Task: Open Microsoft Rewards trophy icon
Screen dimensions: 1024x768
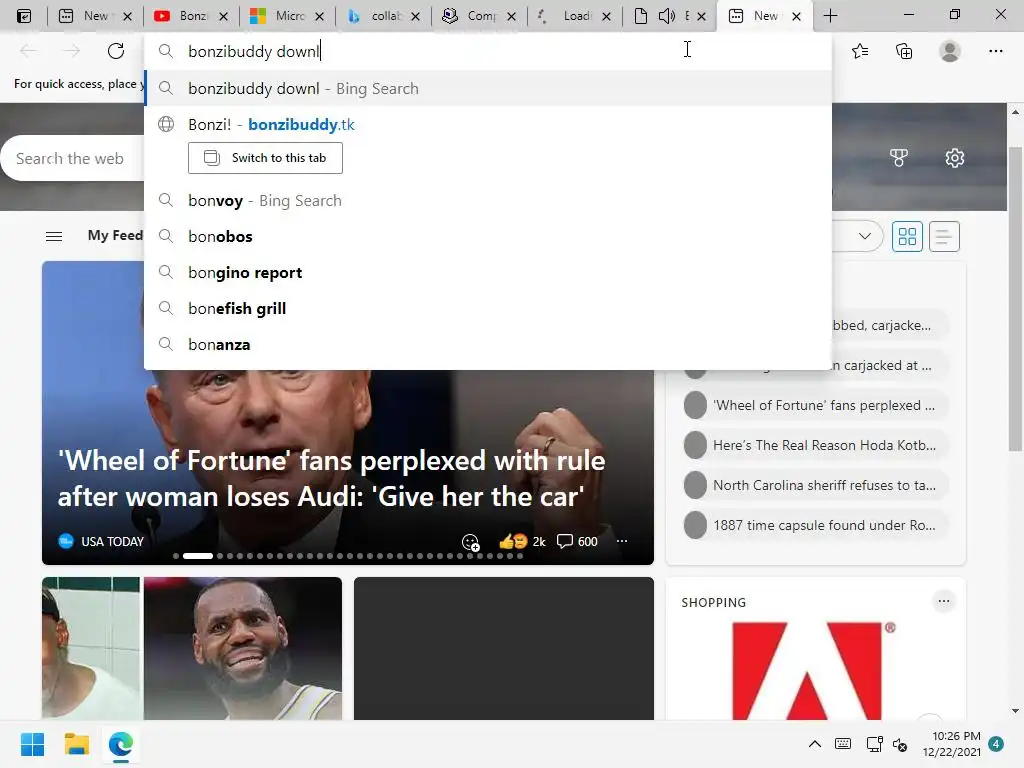Action: [899, 157]
